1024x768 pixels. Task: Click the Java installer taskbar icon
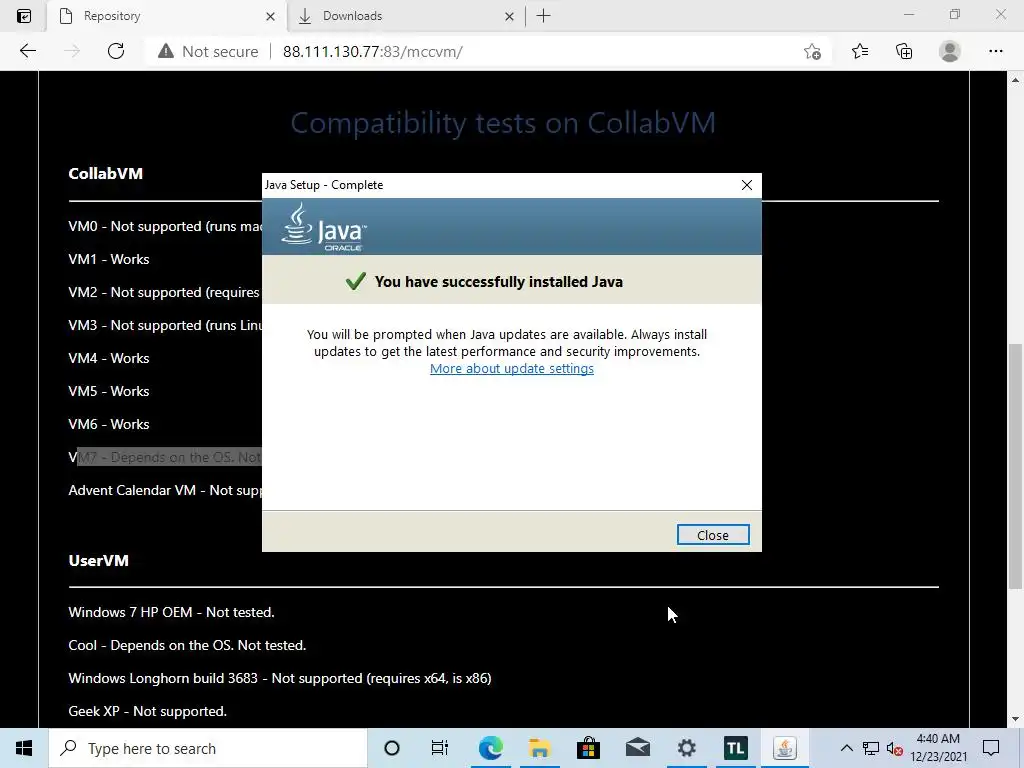784,748
